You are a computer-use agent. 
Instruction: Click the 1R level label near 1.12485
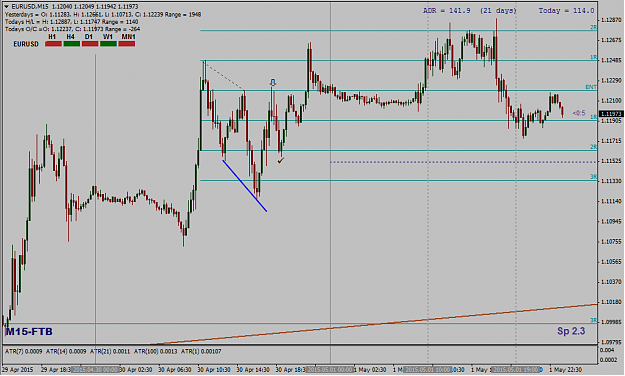(594, 57)
